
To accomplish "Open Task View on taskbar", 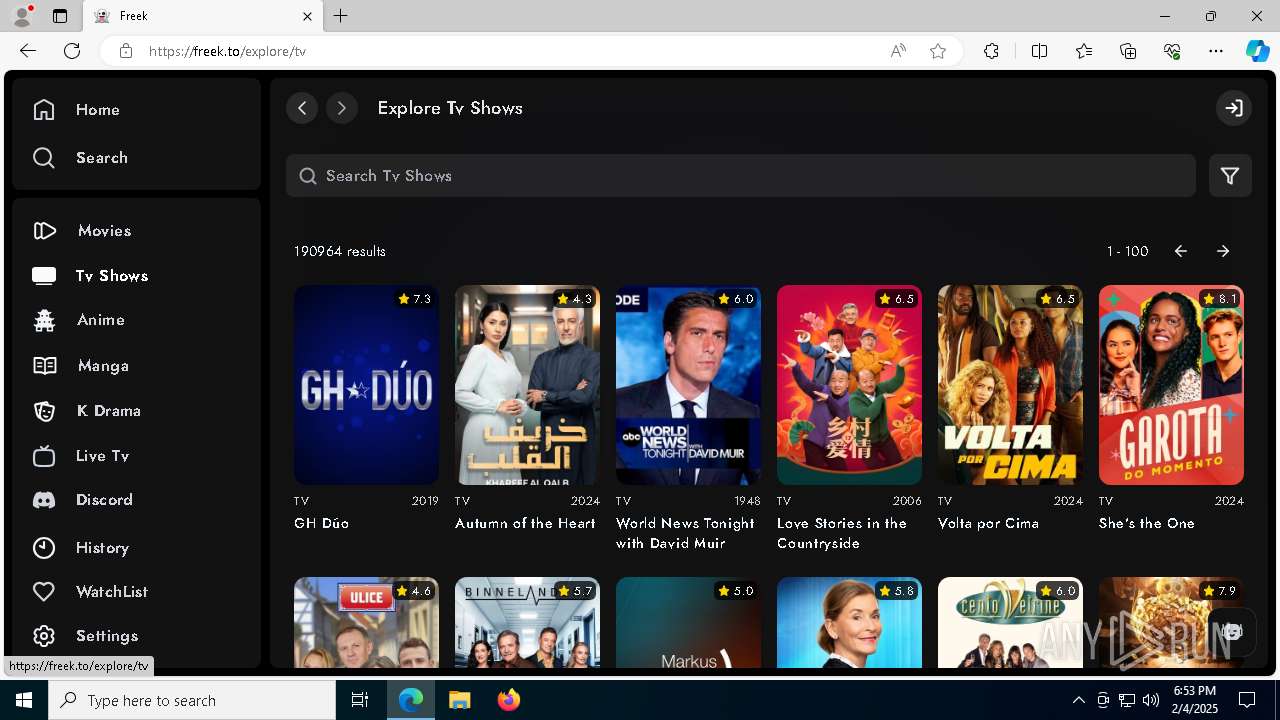I will (x=360, y=700).
